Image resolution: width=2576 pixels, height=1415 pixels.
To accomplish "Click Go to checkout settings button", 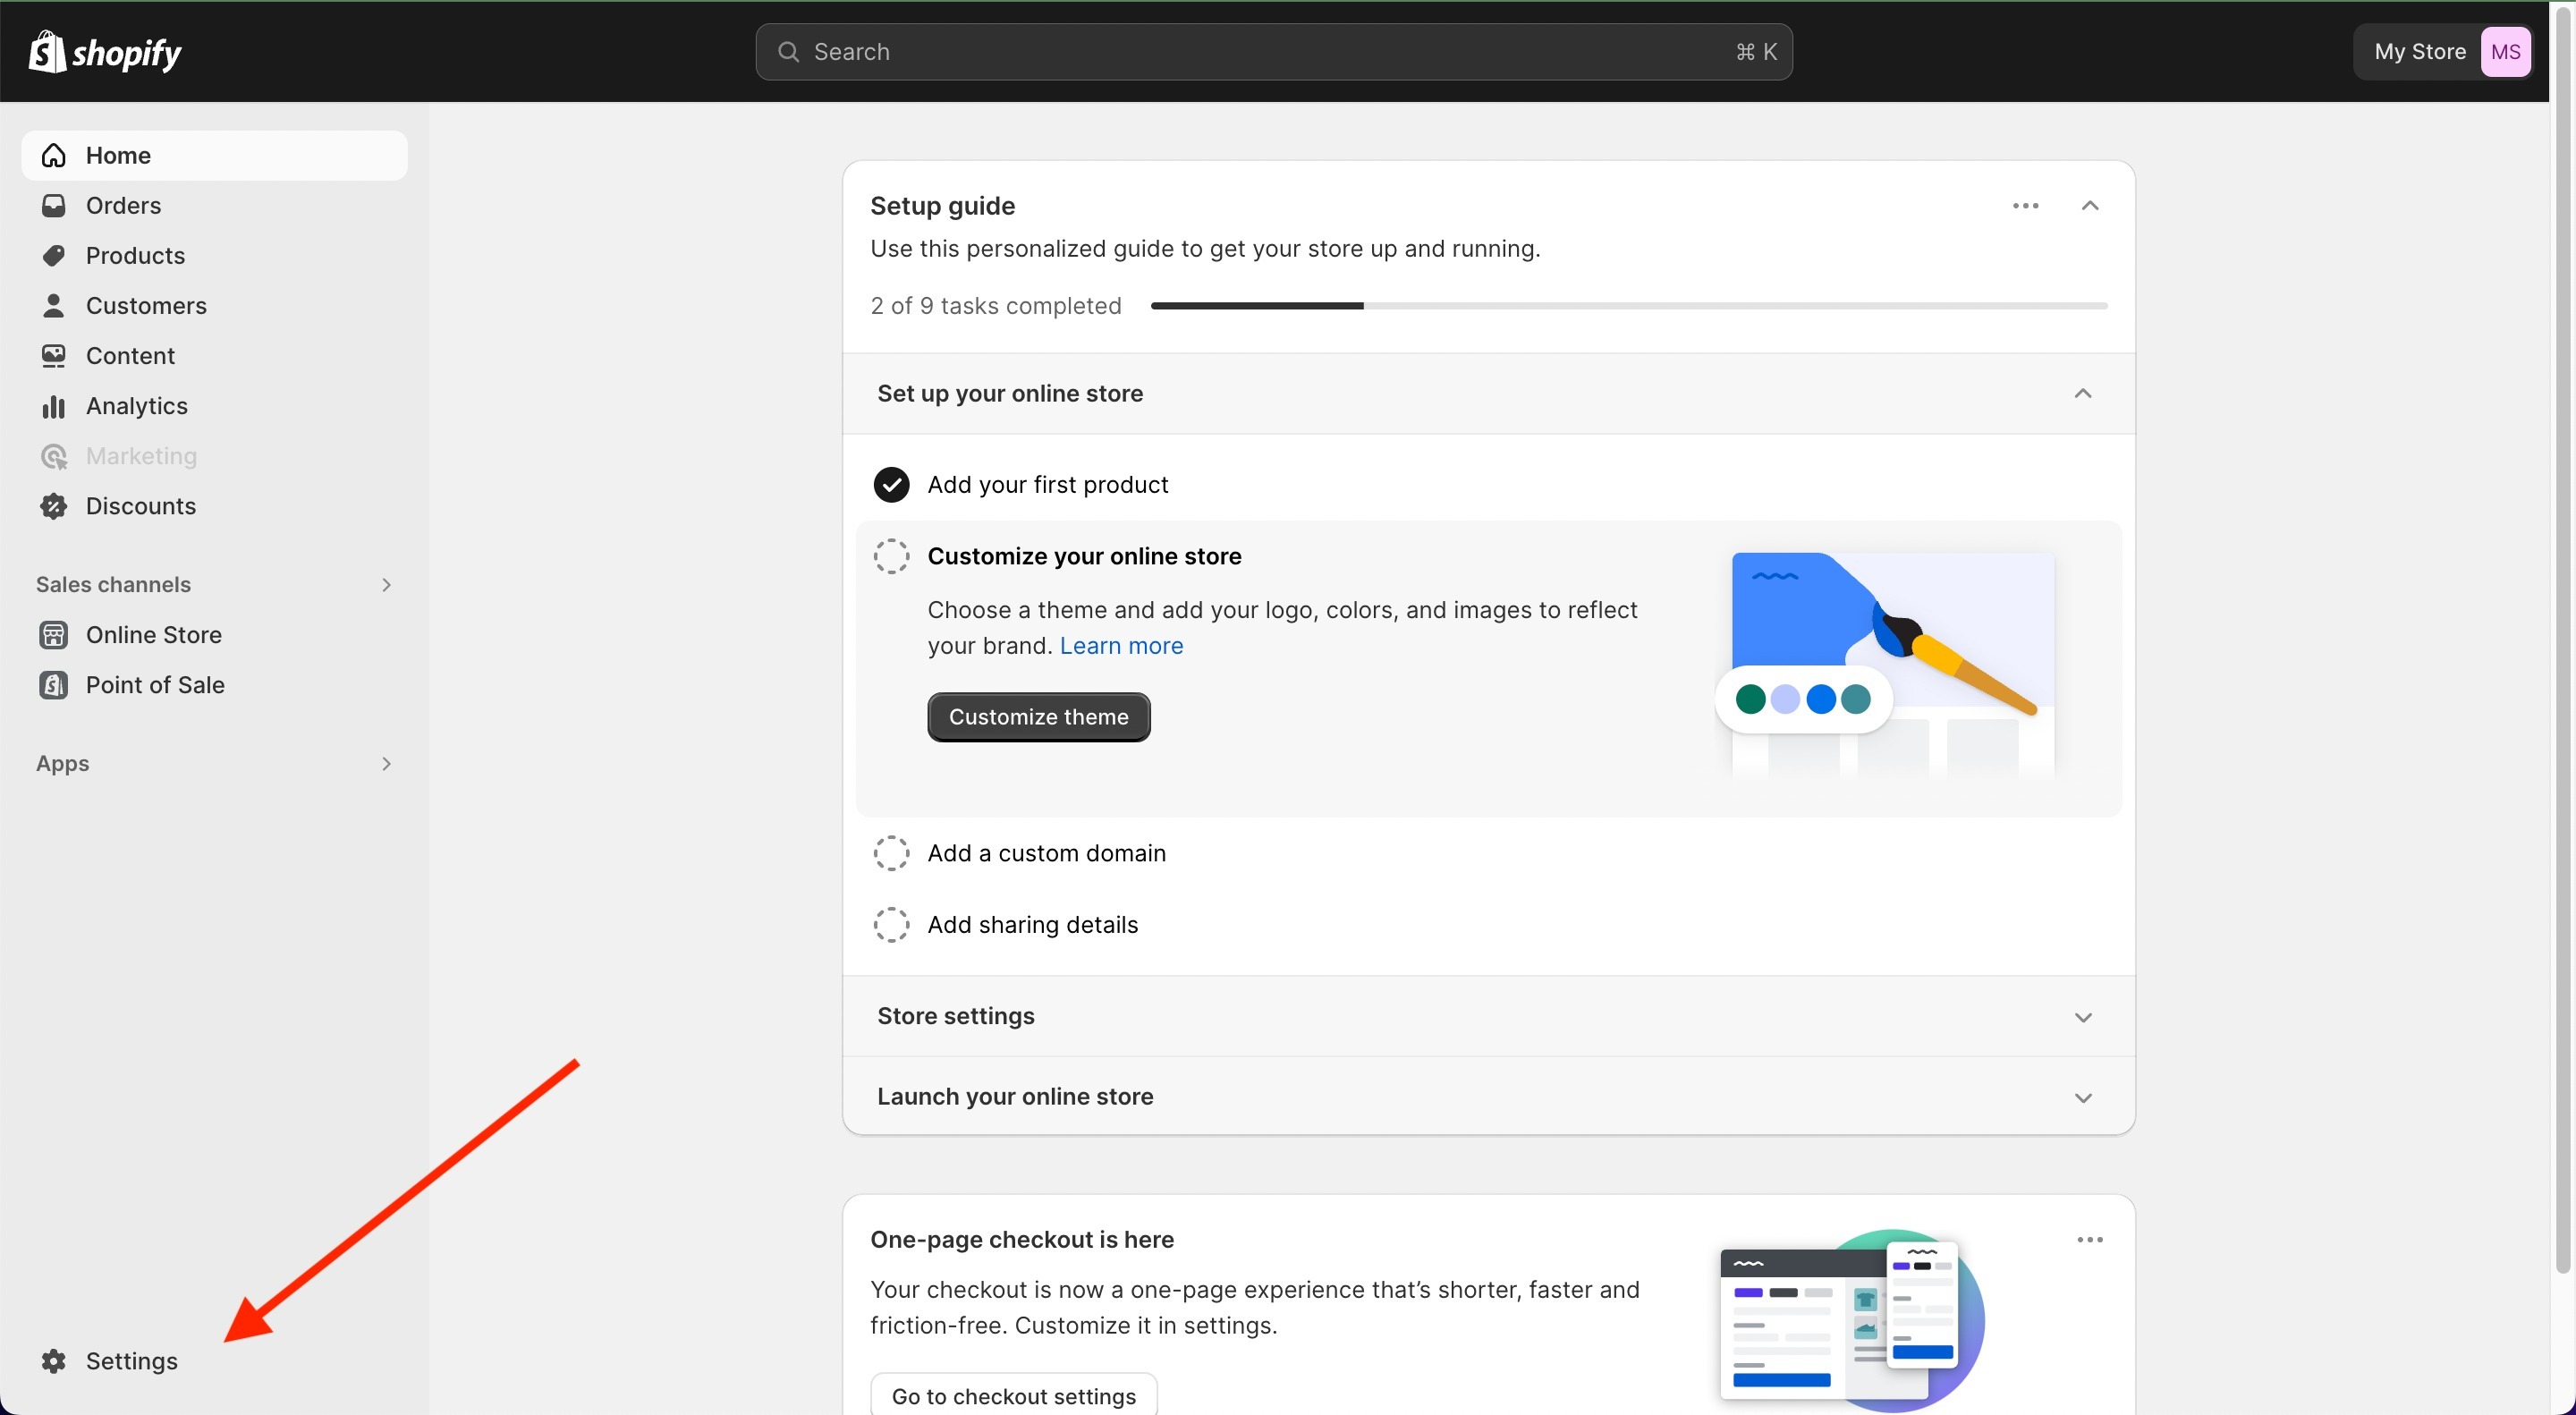I will point(1013,1396).
